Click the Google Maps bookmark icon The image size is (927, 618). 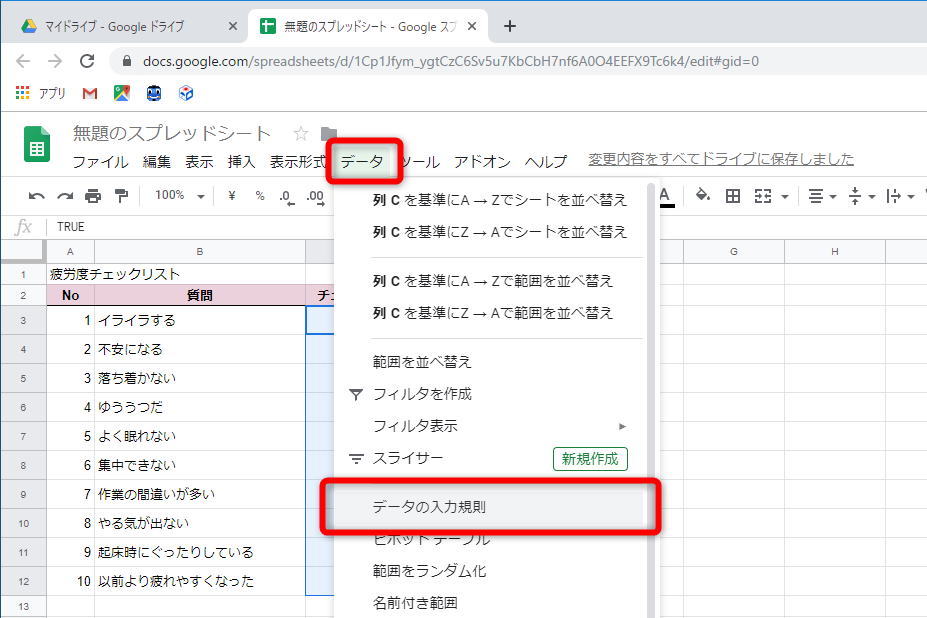pos(120,92)
